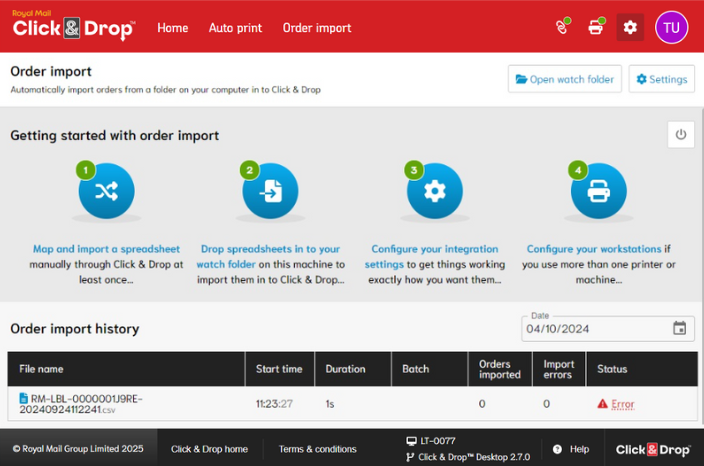Hide the getting started panel with power button
Image resolution: width=704 pixels, height=466 pixels.
pos(680,134)
